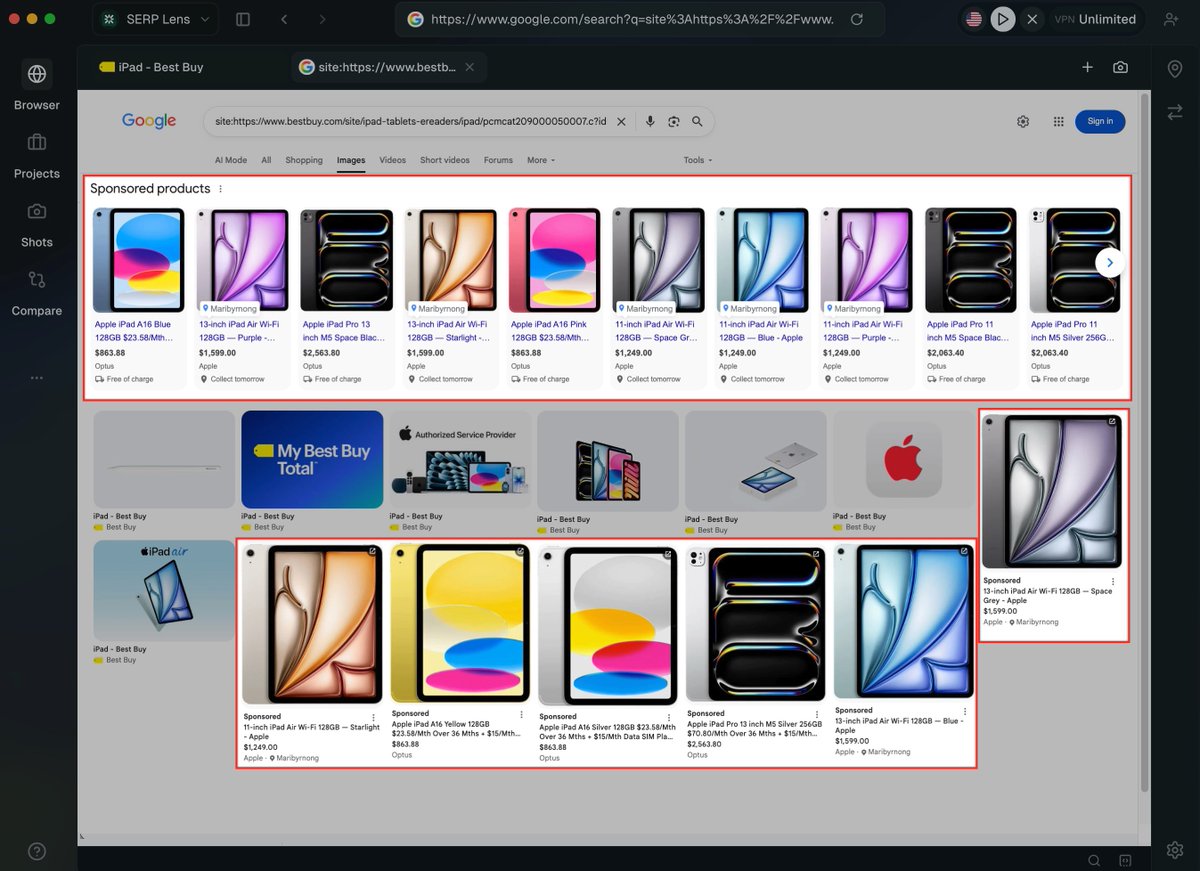Add a new tab with plus icon

1088,67
